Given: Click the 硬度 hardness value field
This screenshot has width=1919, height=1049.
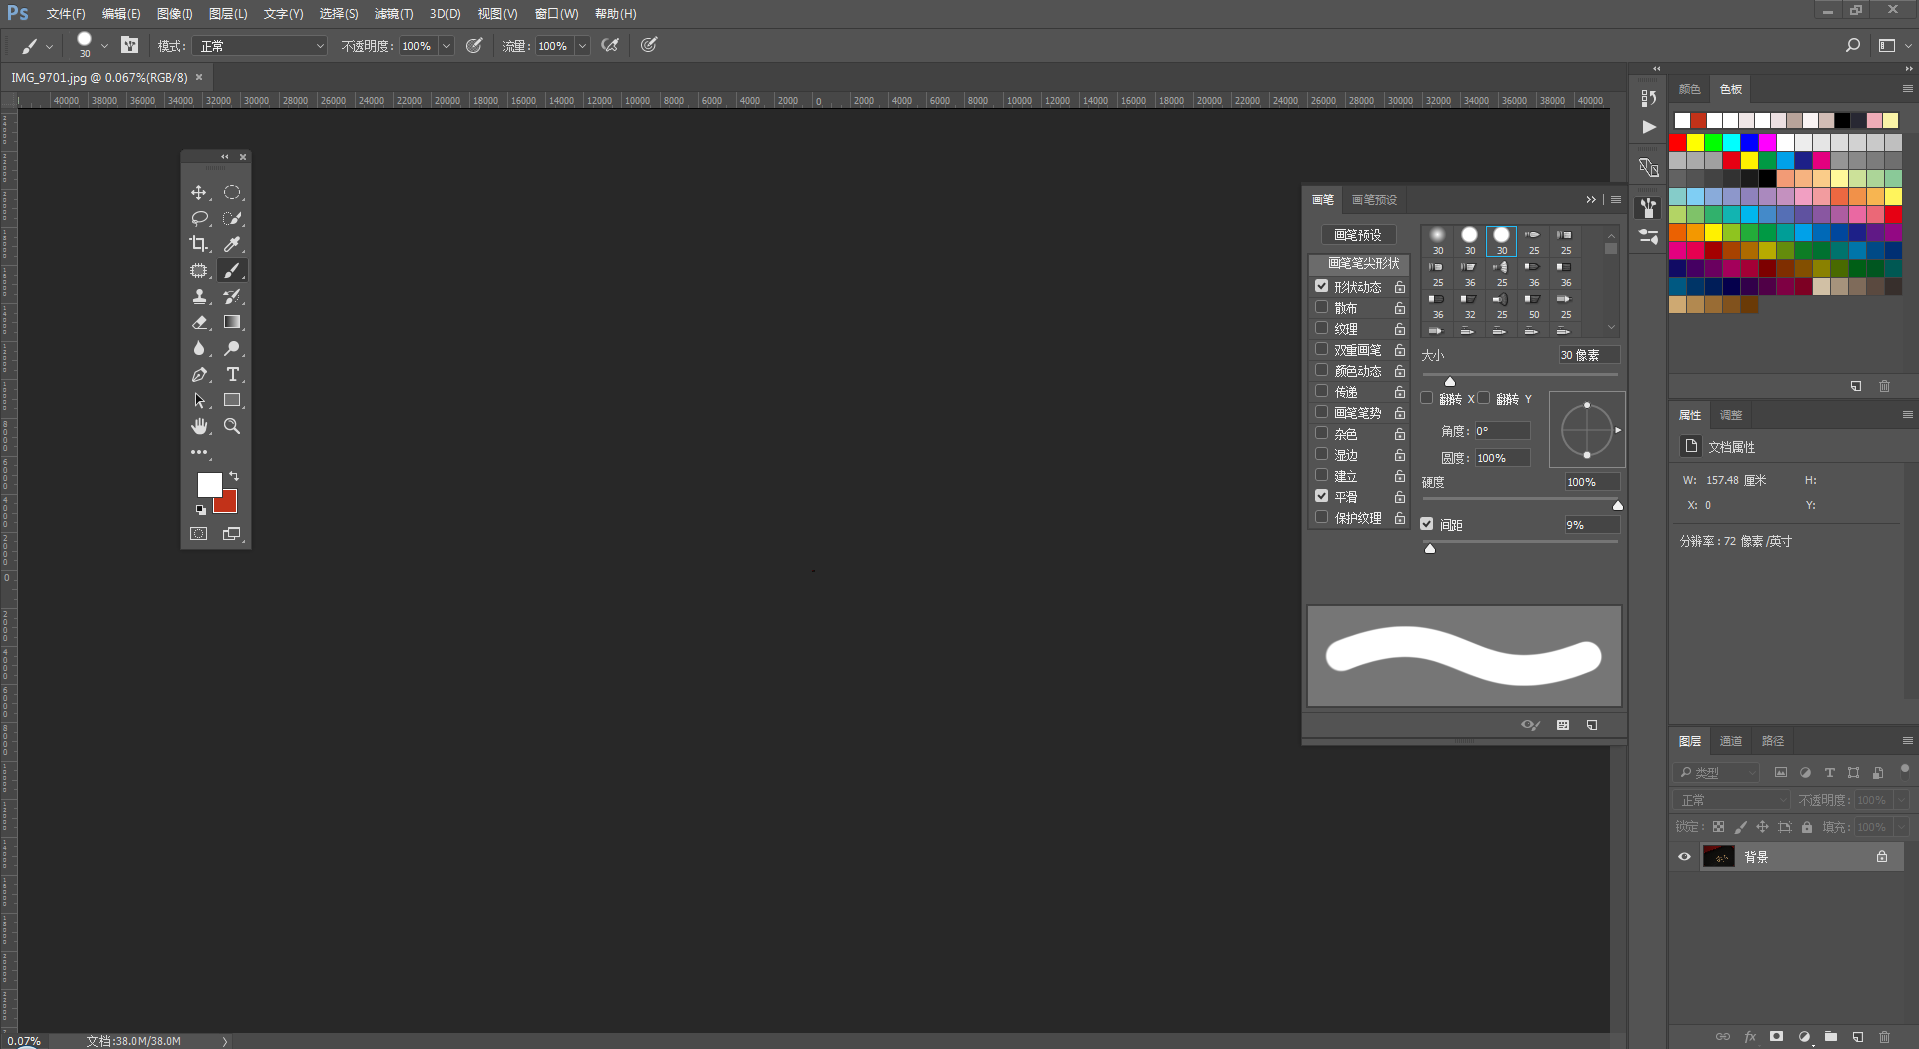Looking at the screenshot, I should point(1591,482).
